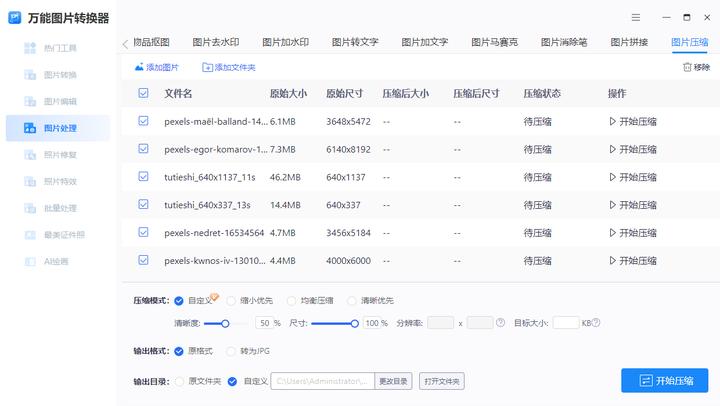Click the resolution help question mark icon
The height and width of the screenshot is (406, 720).
pyautogui.click(x=501, y=322)
